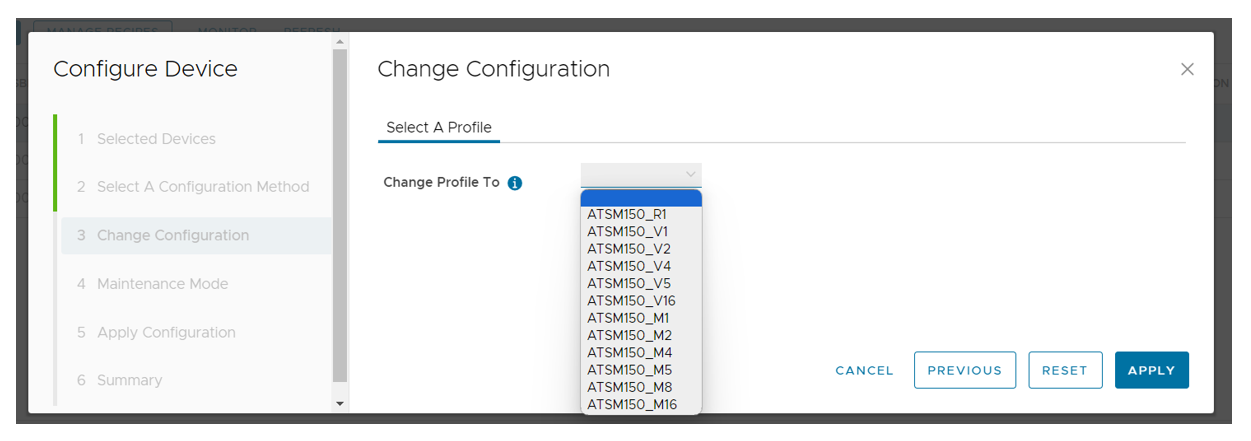Image resolution: width=1251 pixels, height=441 pixels.
Task: Select the ATSM150_R1 profile option
Action: point(627,214)
